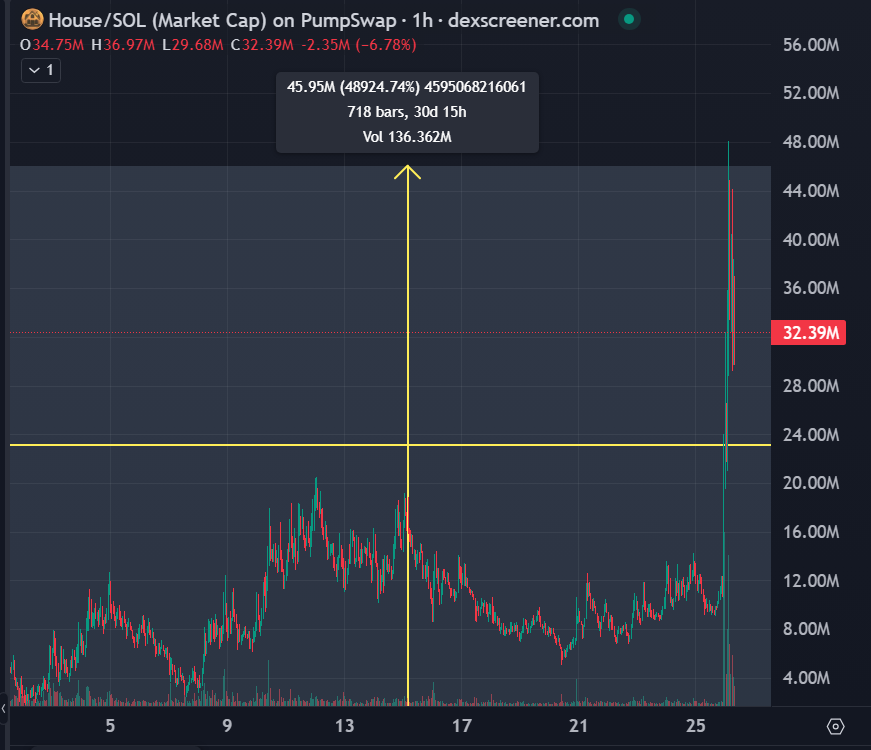Click the 20.00M price axis label
The image size is (871, 750).
click(811, 483)
